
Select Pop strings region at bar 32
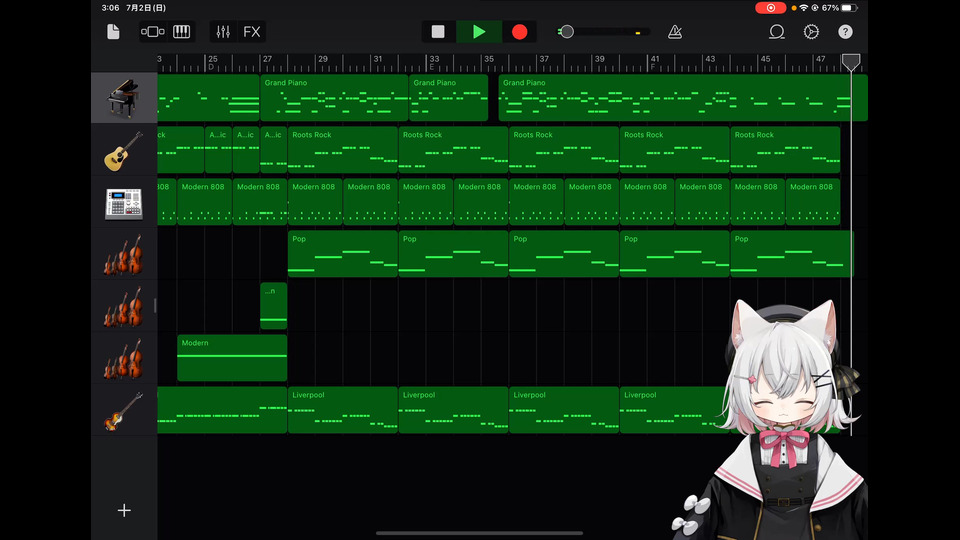(x=454, y=254)
